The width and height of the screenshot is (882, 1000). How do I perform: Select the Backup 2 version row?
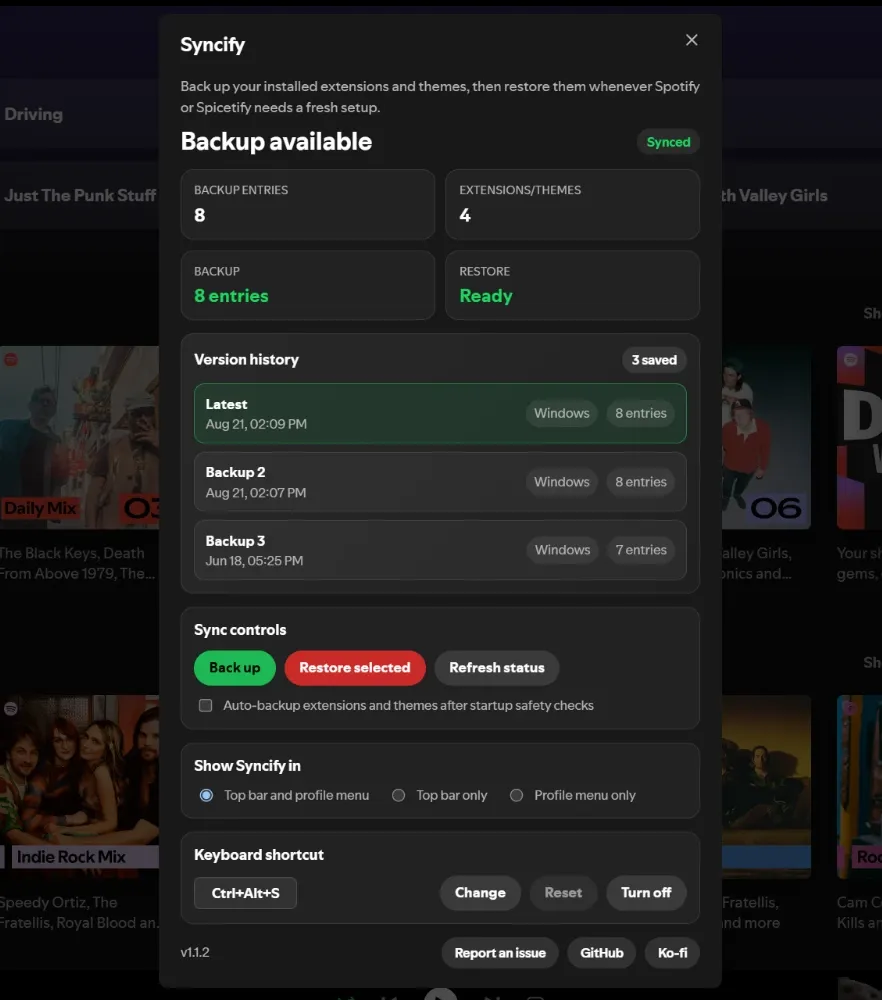pyautogui.click(x=440, y=482)
